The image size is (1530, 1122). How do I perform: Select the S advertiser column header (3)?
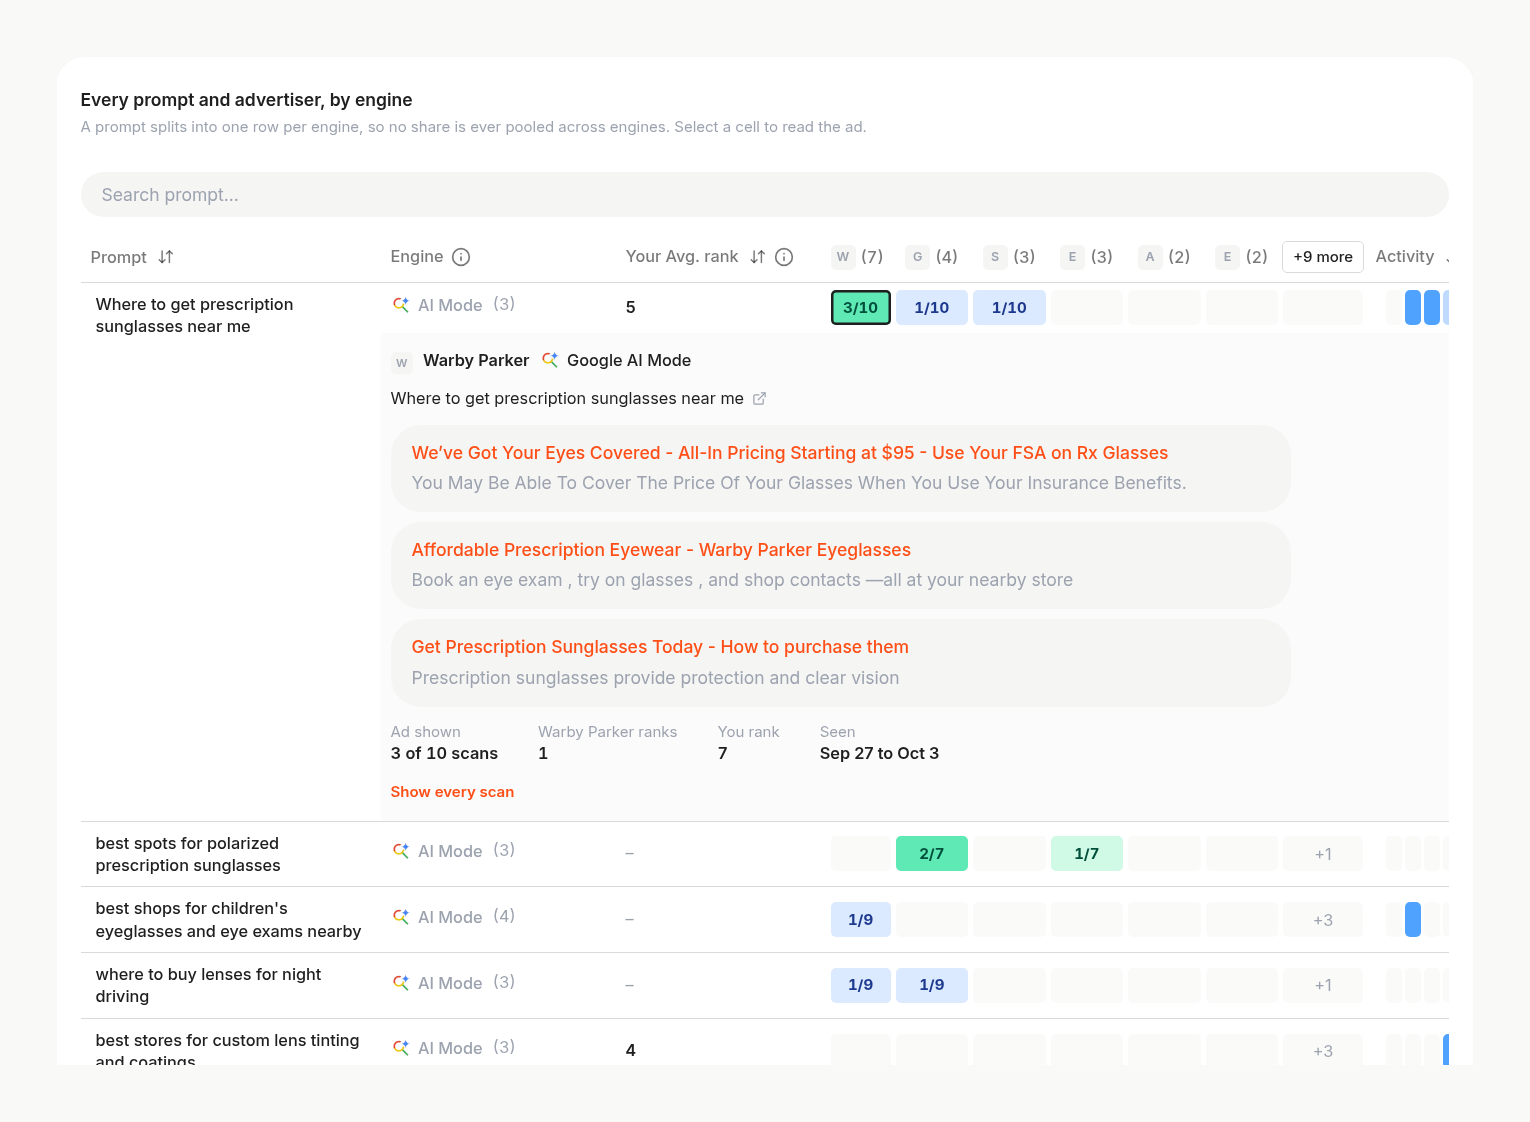(x=1009, y=257)
